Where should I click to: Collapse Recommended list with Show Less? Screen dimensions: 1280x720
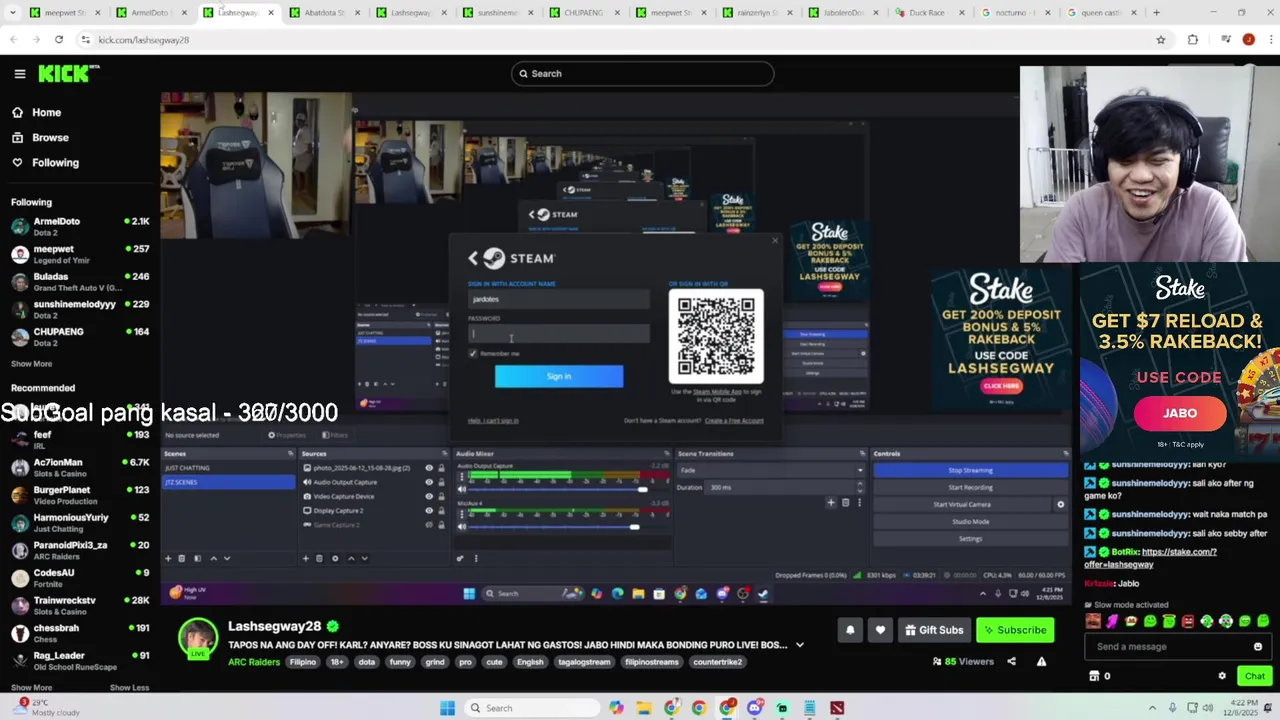tap(129, 688)
